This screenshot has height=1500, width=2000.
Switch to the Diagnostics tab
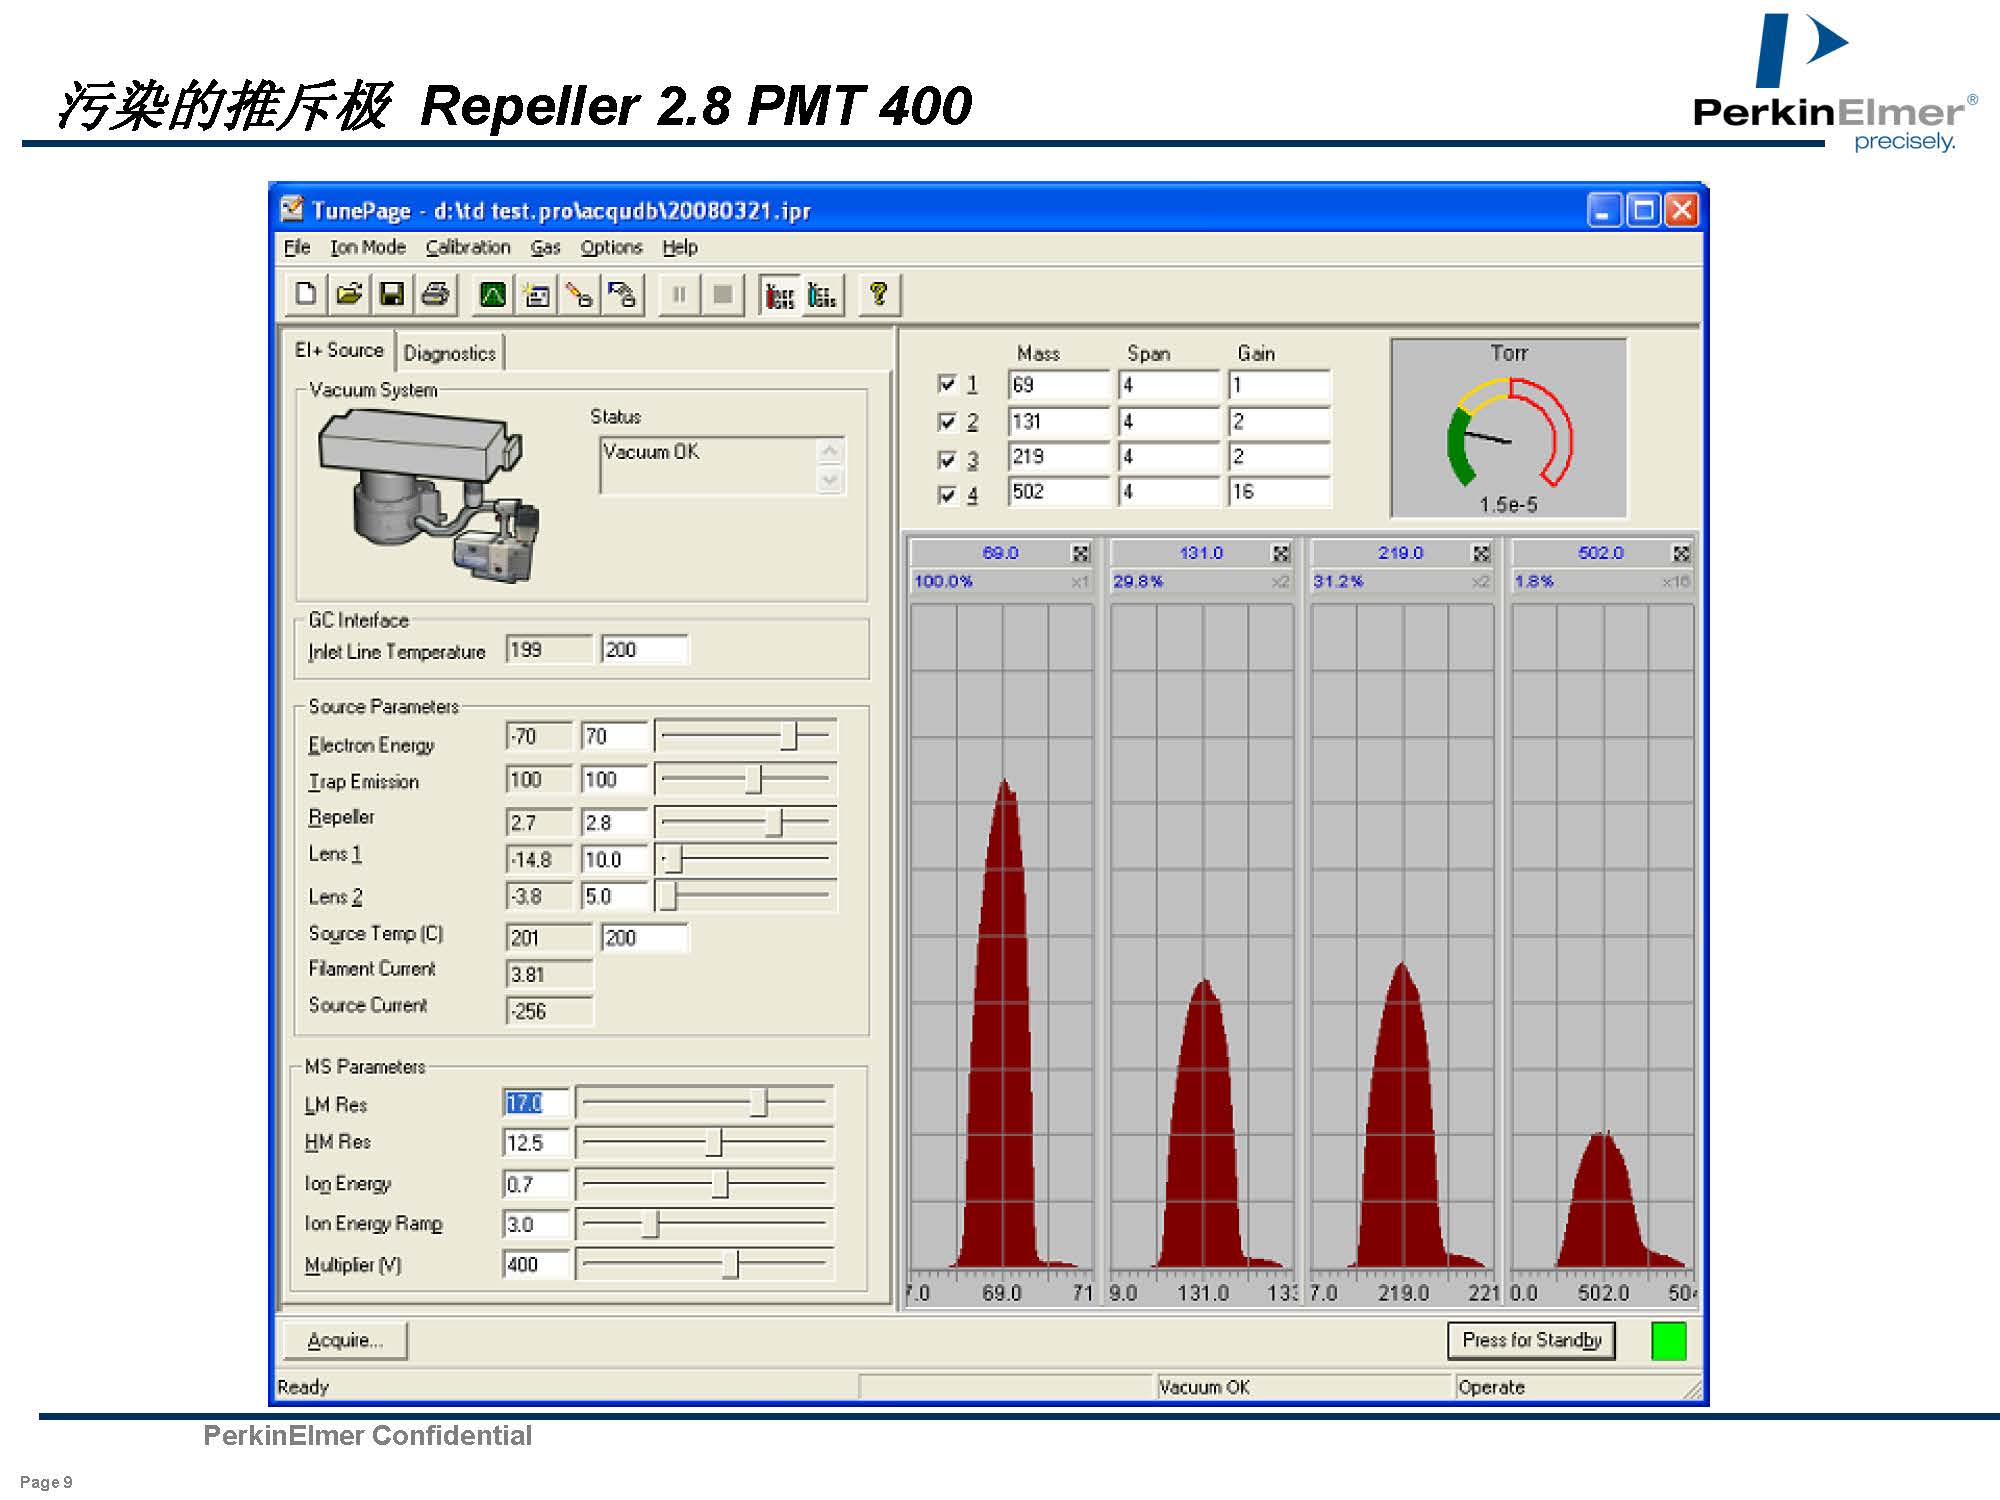pos(450,353)
